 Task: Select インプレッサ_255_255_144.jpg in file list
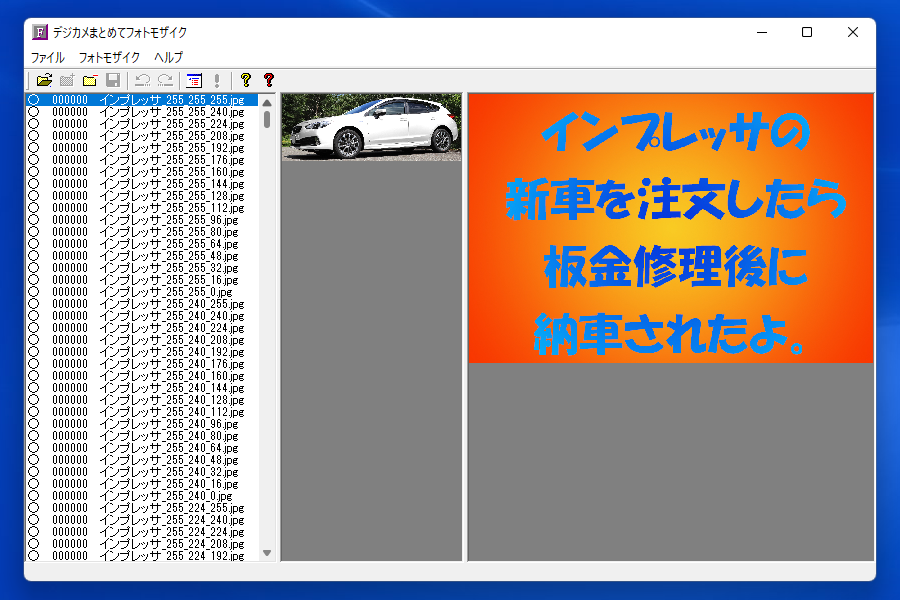pyautogui.click(x=142, y=184)
